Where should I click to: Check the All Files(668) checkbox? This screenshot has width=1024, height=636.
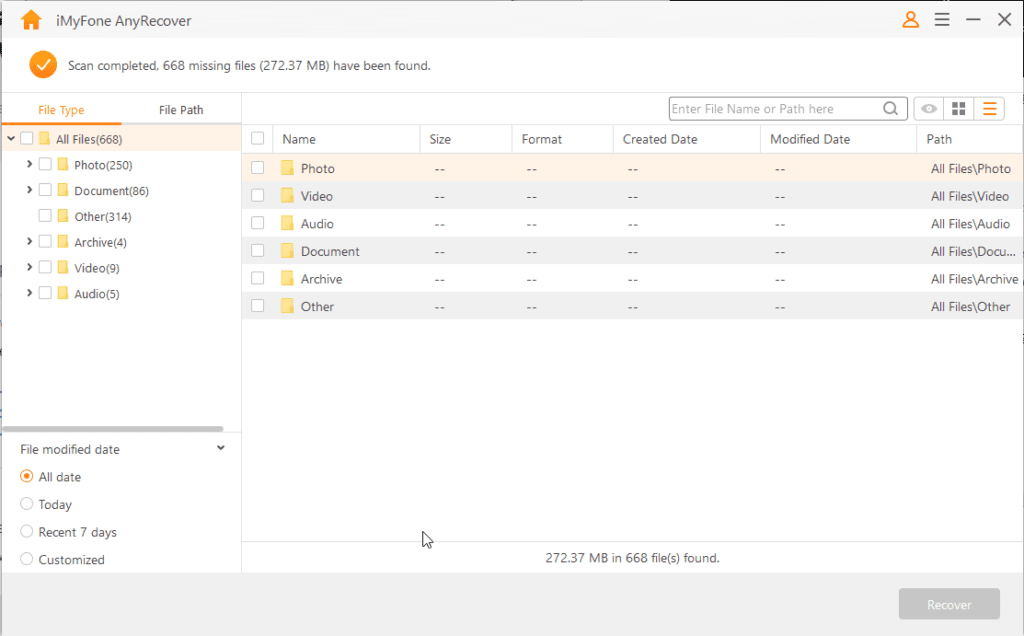coord(27,138)
